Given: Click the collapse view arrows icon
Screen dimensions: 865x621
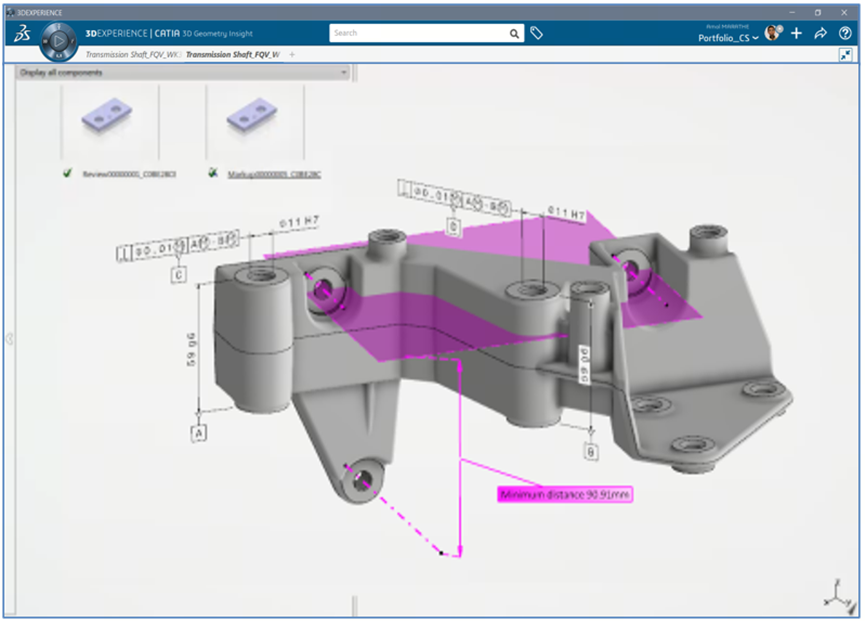Looking at the screenshot, I should (845, 55).
